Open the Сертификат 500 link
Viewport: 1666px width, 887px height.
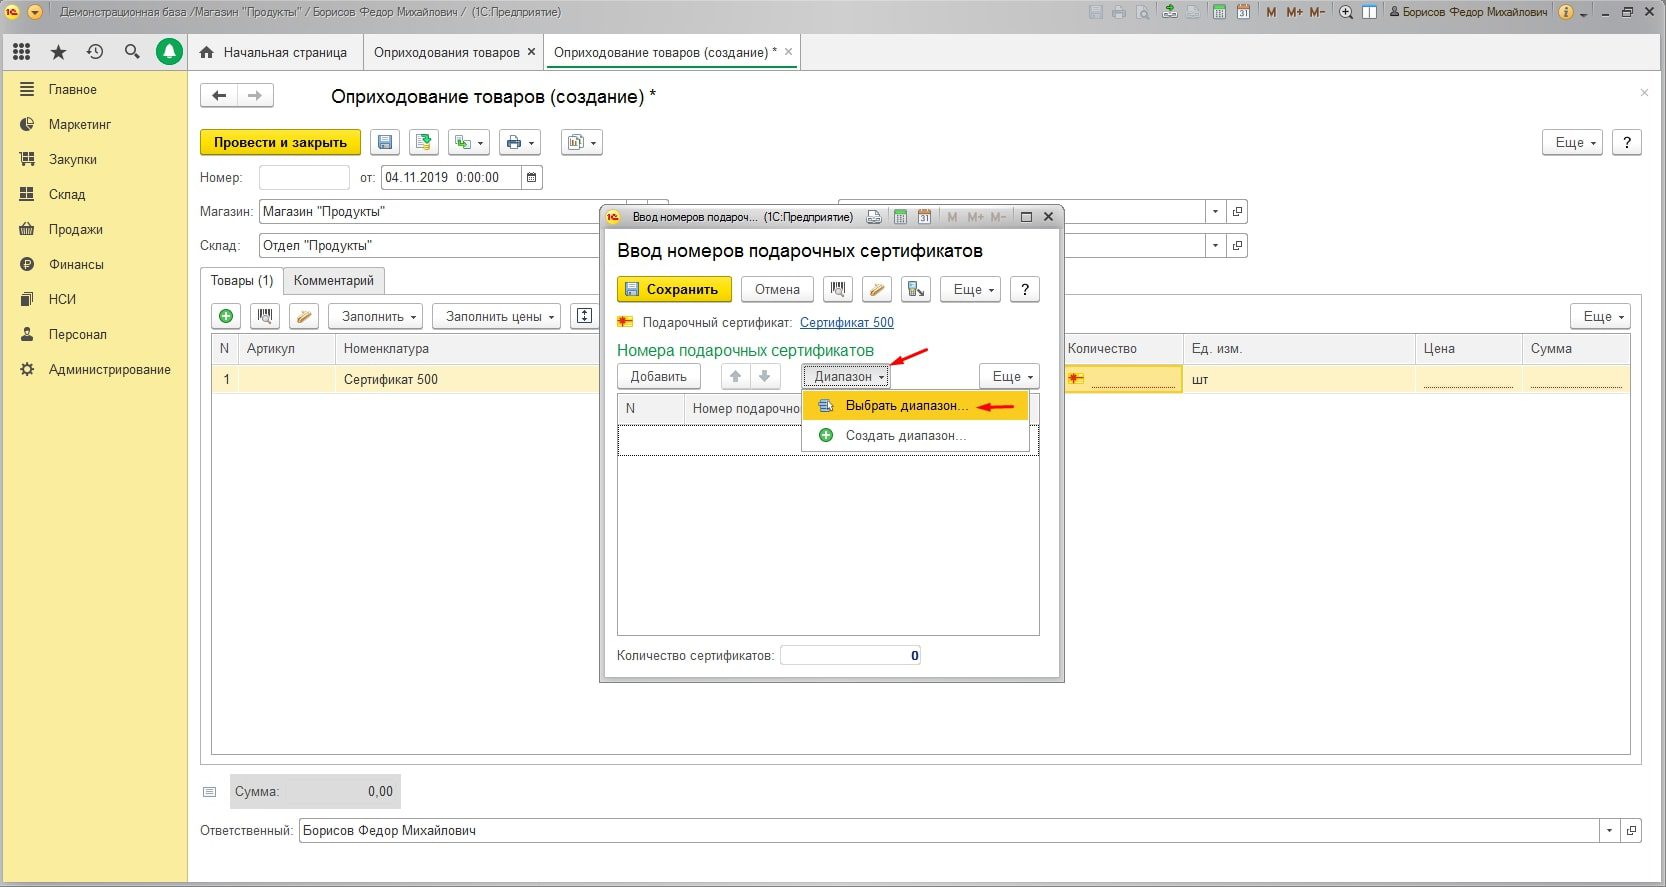[846, 322]
